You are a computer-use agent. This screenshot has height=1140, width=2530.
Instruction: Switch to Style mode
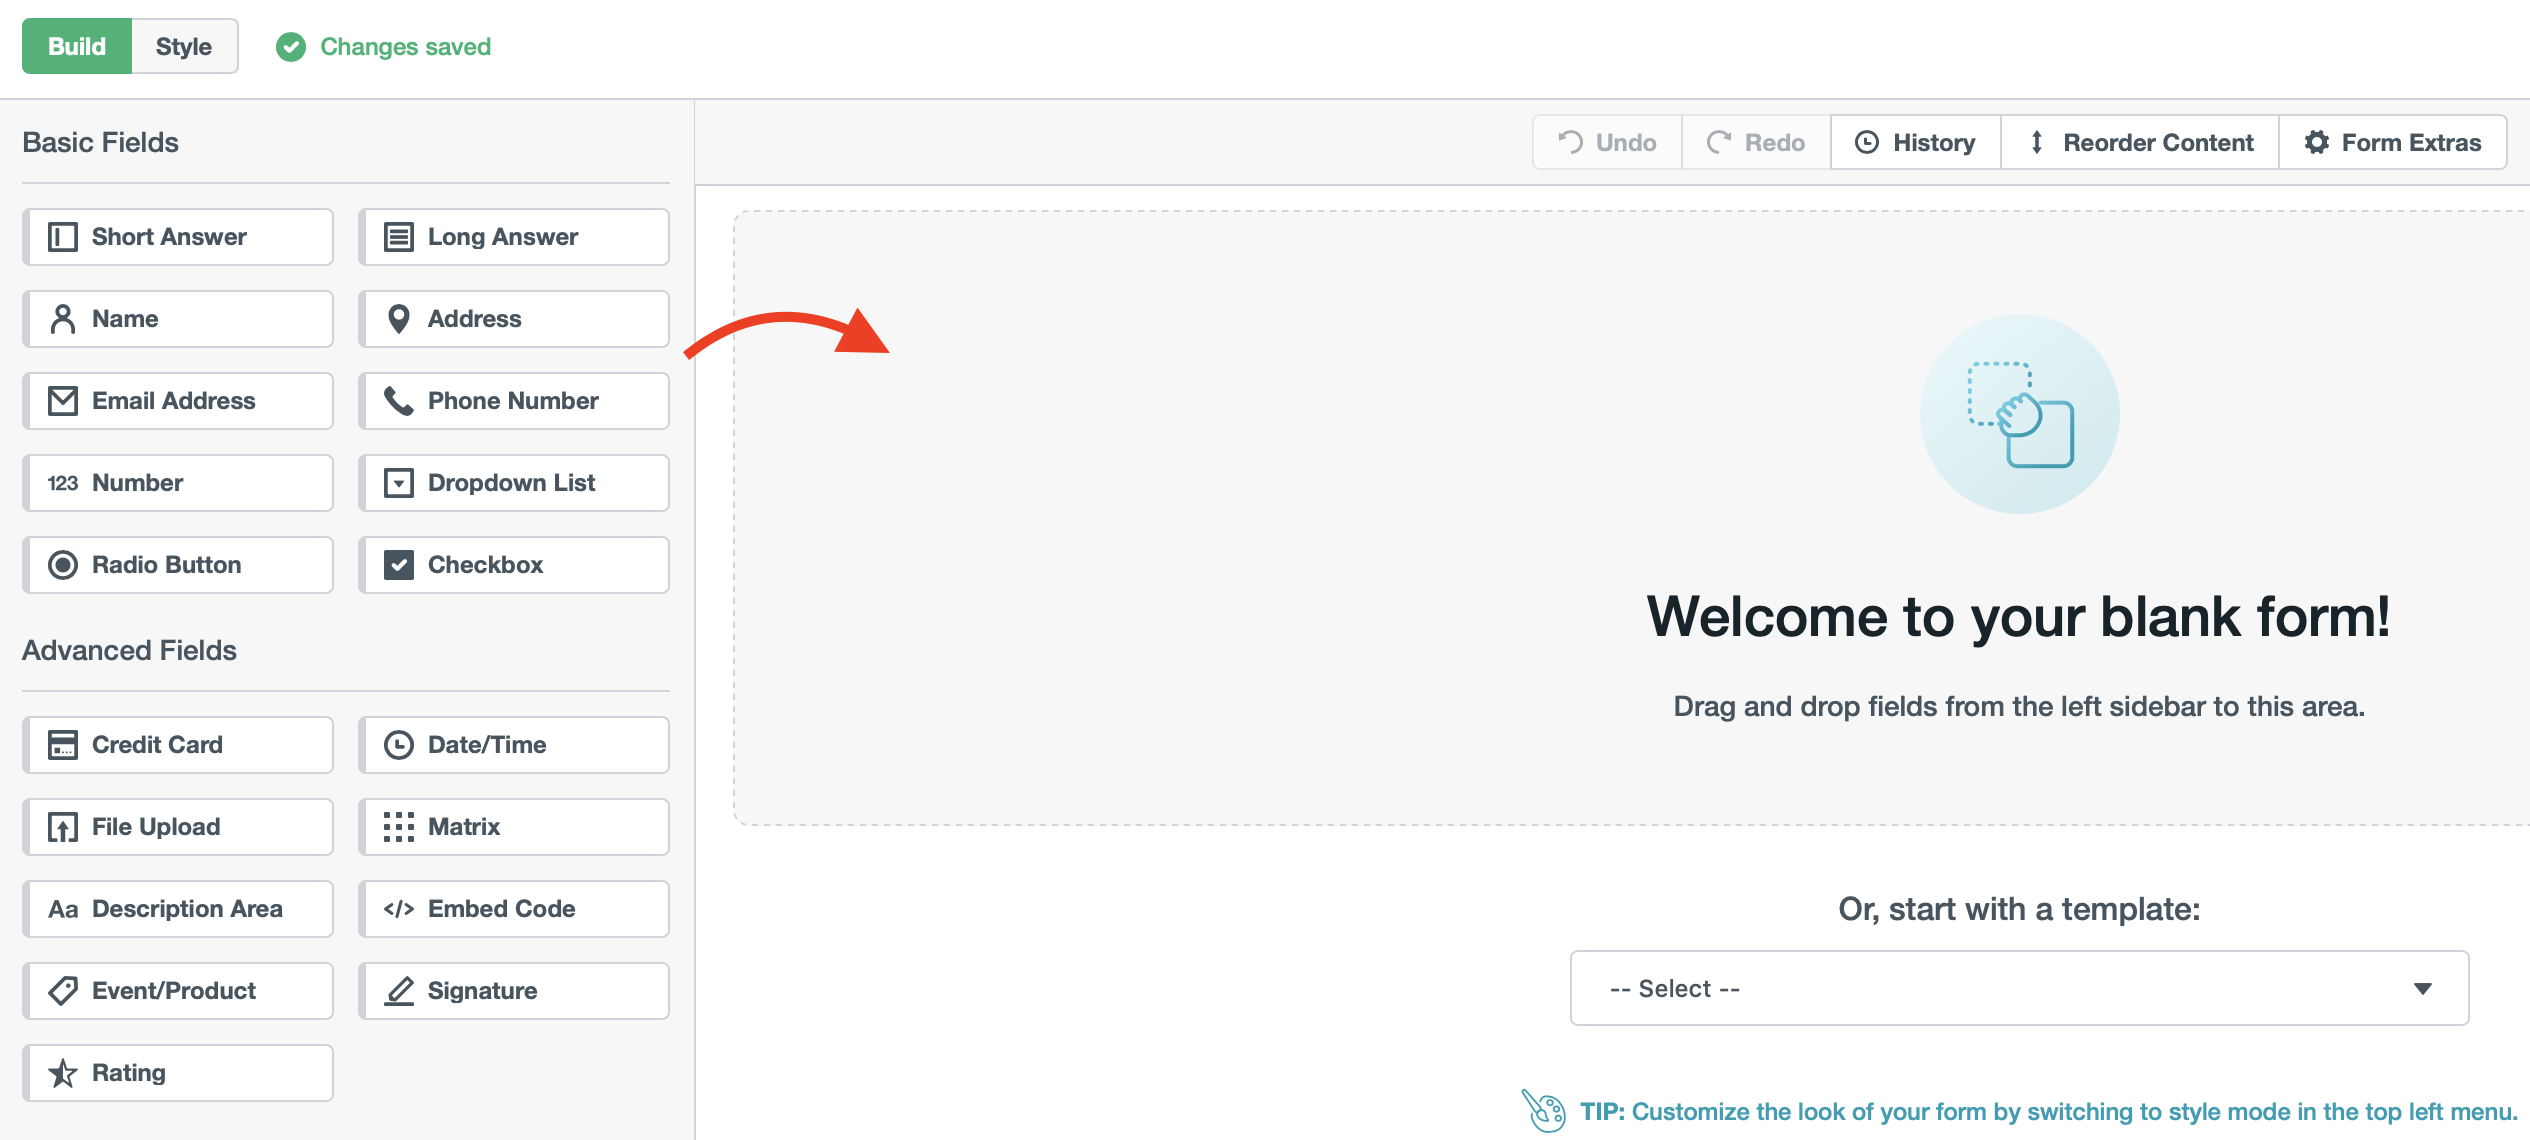click(x=183, y=45)
